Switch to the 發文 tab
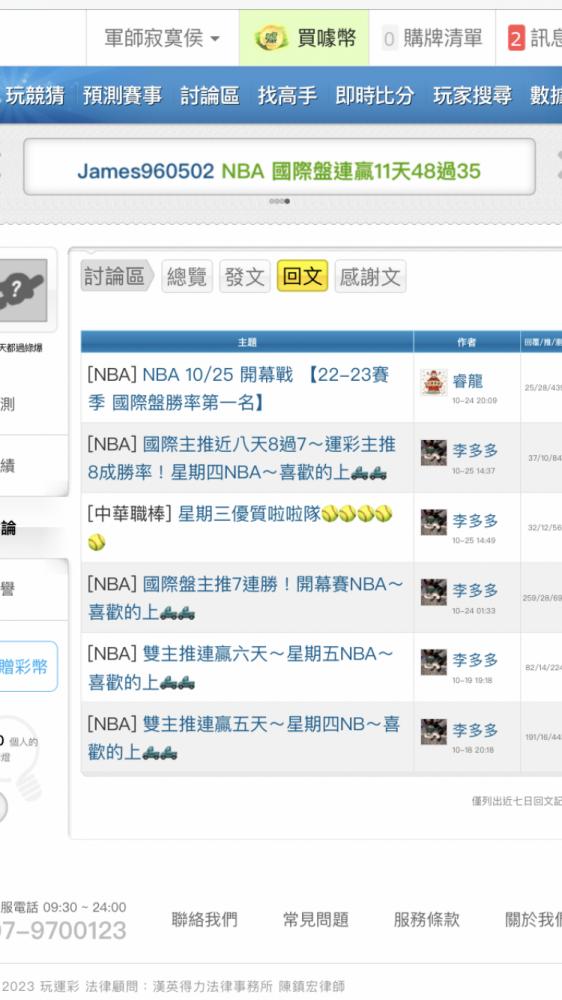Viewport: 562px width, 1000px height. pyautogui.click(x=245, y=276)
